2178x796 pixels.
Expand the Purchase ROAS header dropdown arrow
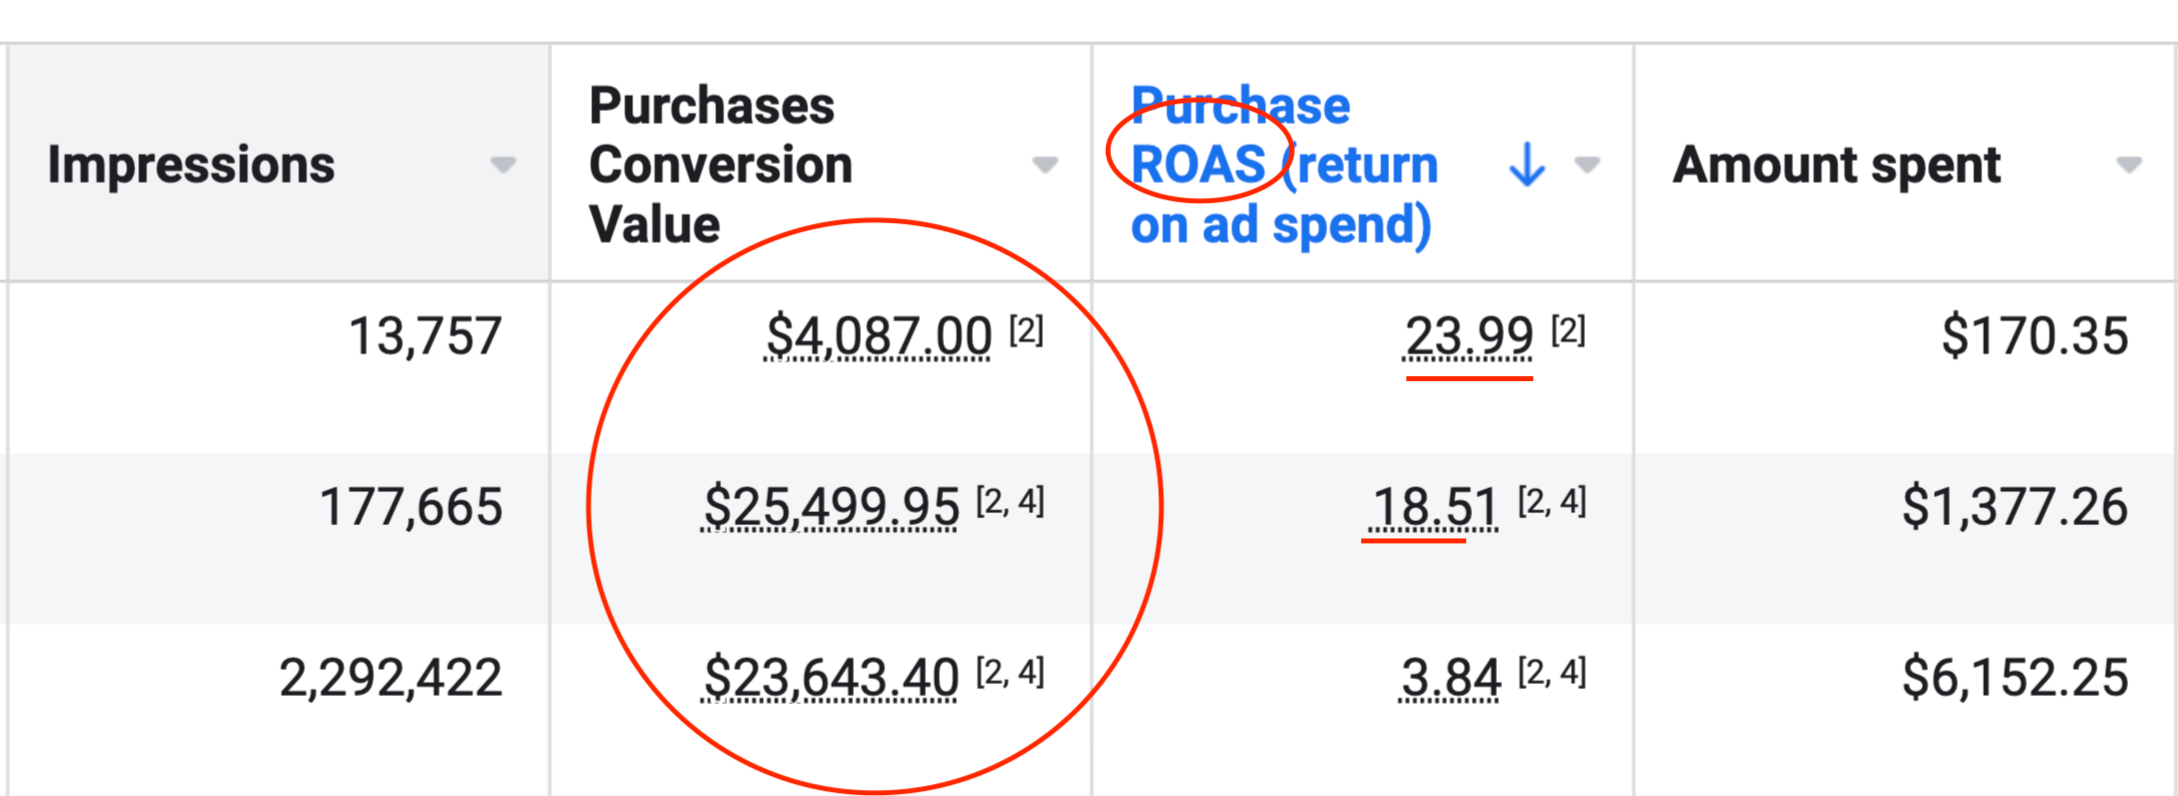point(1586,165)
